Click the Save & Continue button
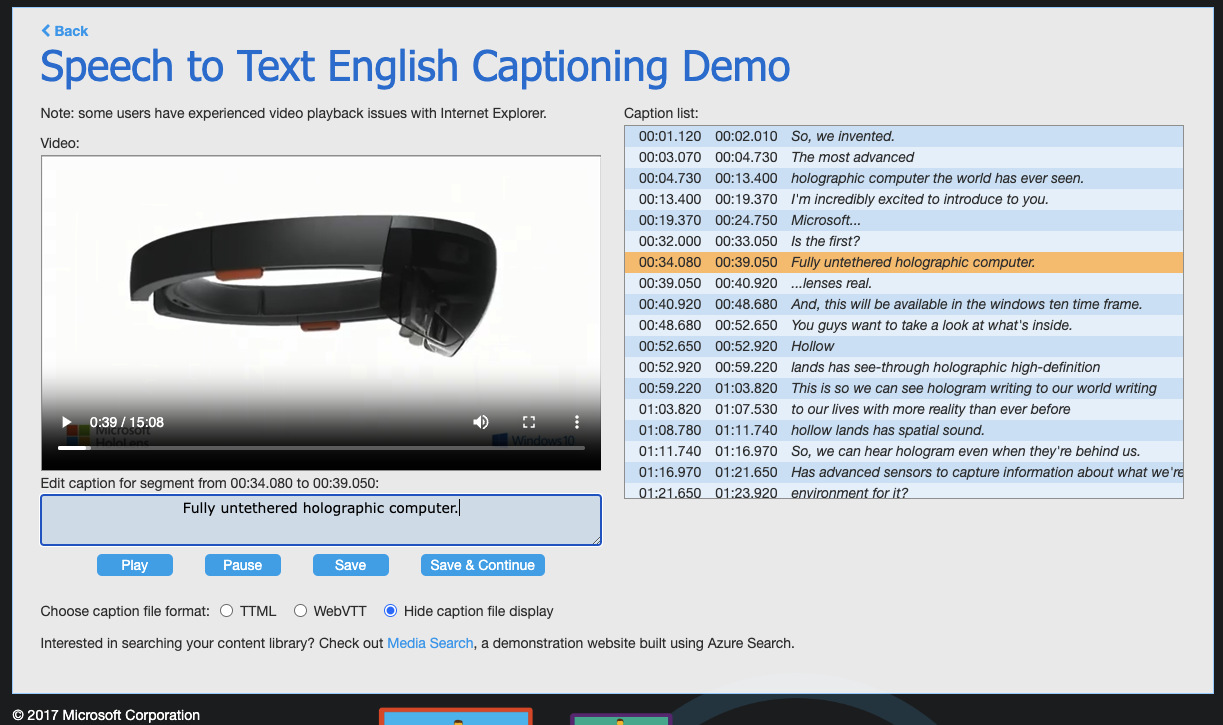 tap(482, 565)
